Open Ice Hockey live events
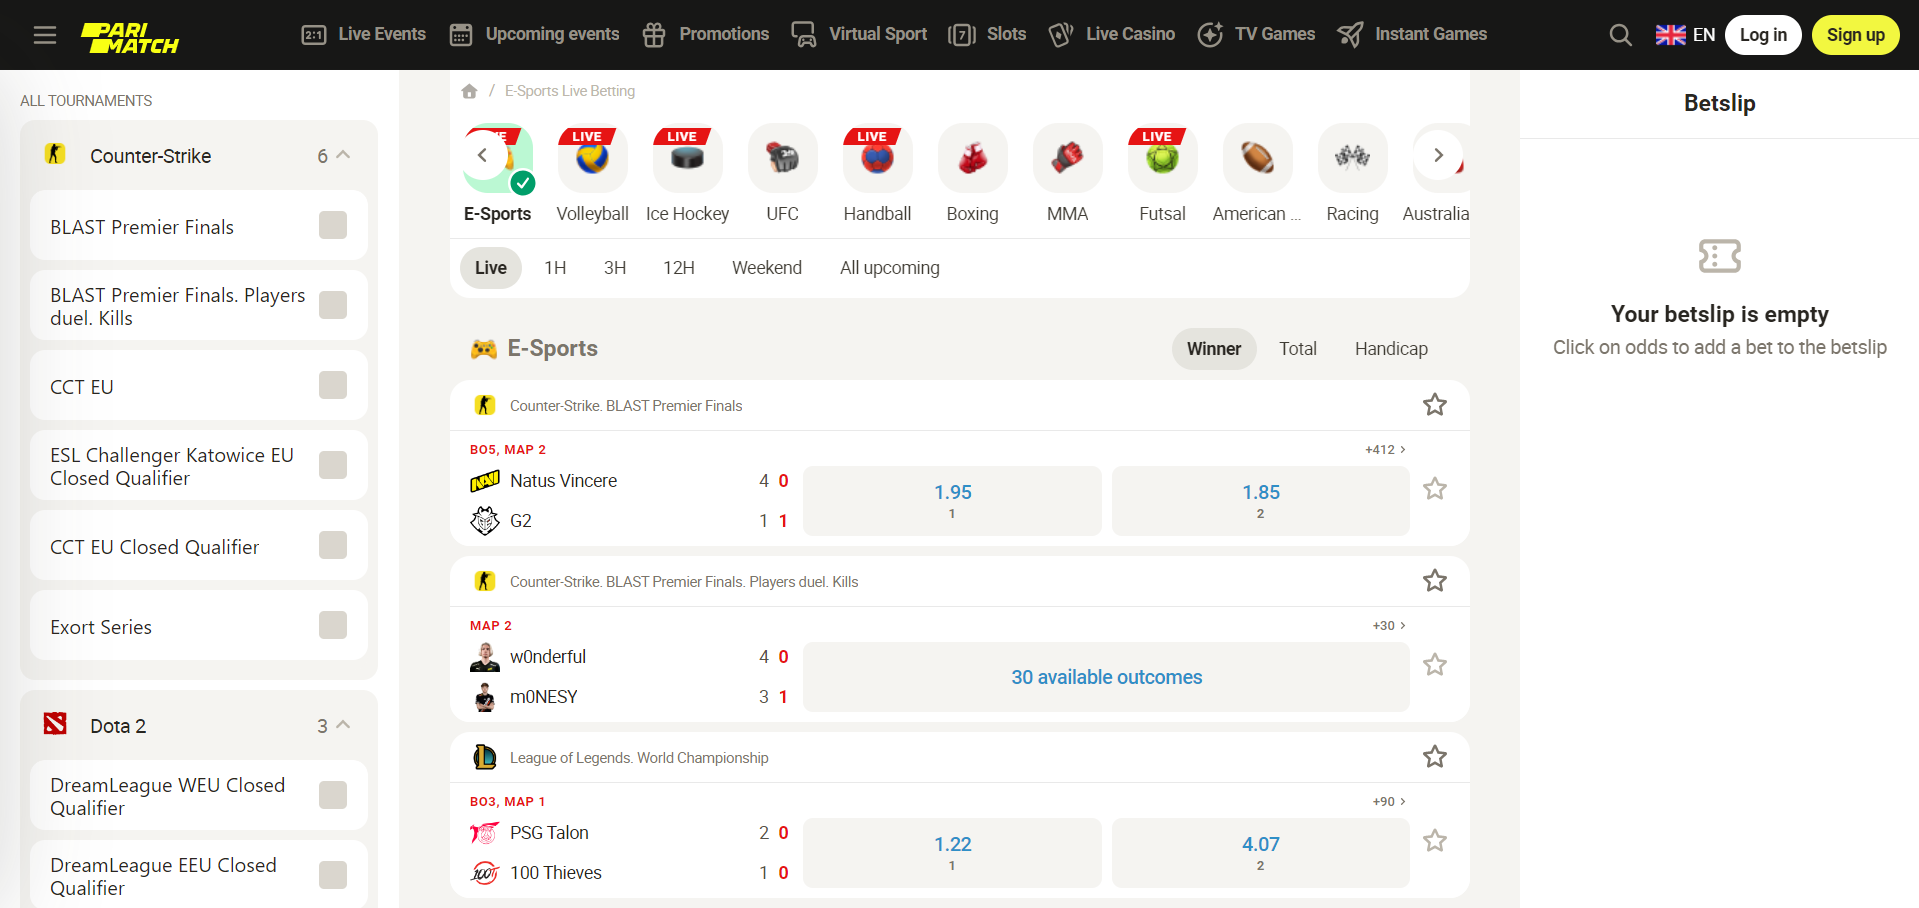 point(687,157)
